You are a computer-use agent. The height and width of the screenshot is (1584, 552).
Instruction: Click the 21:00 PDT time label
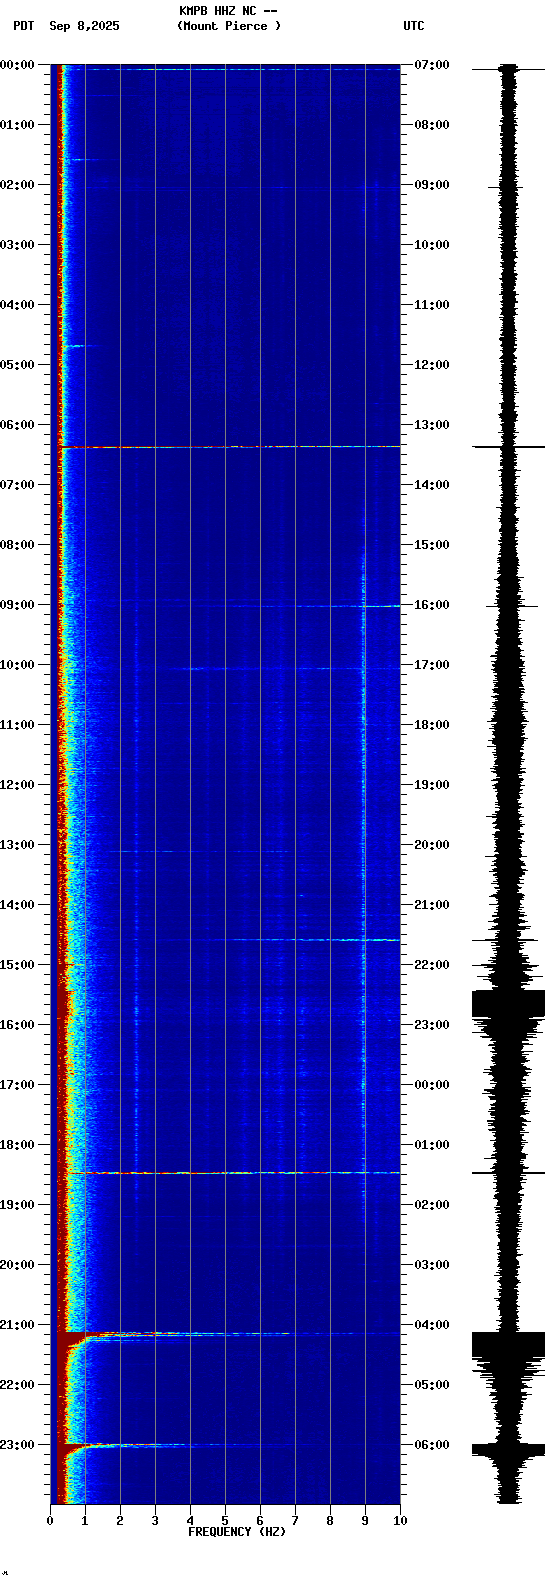(17, 1325)
